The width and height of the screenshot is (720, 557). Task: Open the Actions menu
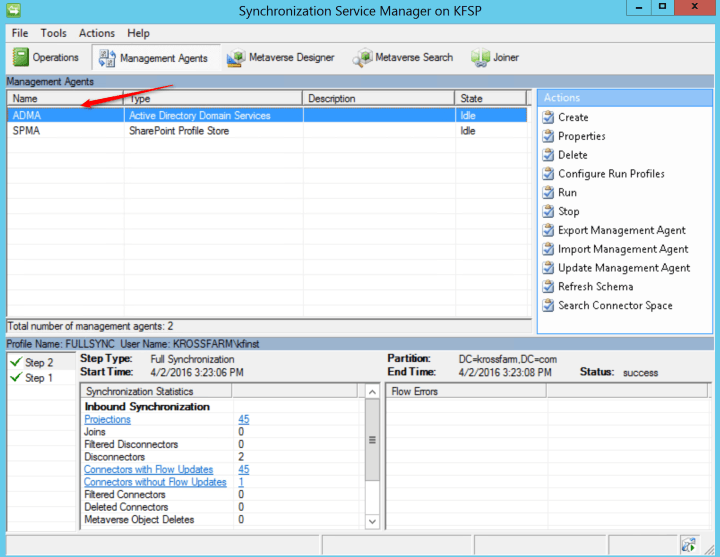[x=97, y=33]
